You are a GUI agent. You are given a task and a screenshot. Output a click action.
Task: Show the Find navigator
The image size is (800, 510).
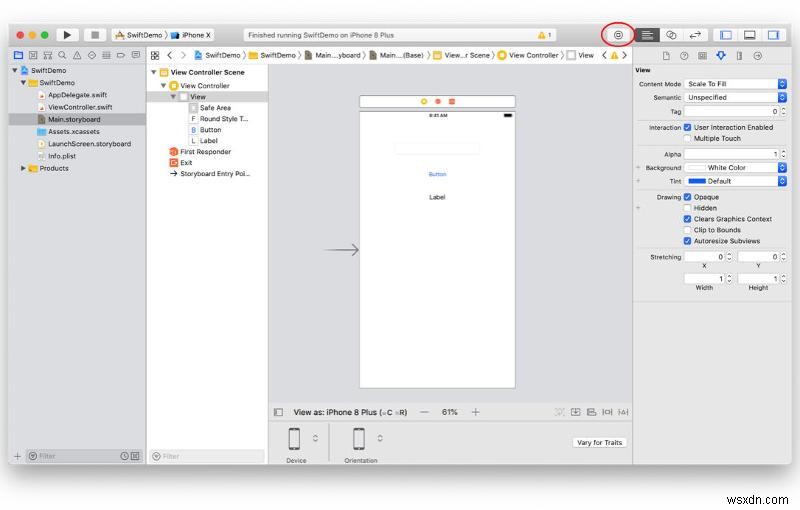[x=62, y=55]
